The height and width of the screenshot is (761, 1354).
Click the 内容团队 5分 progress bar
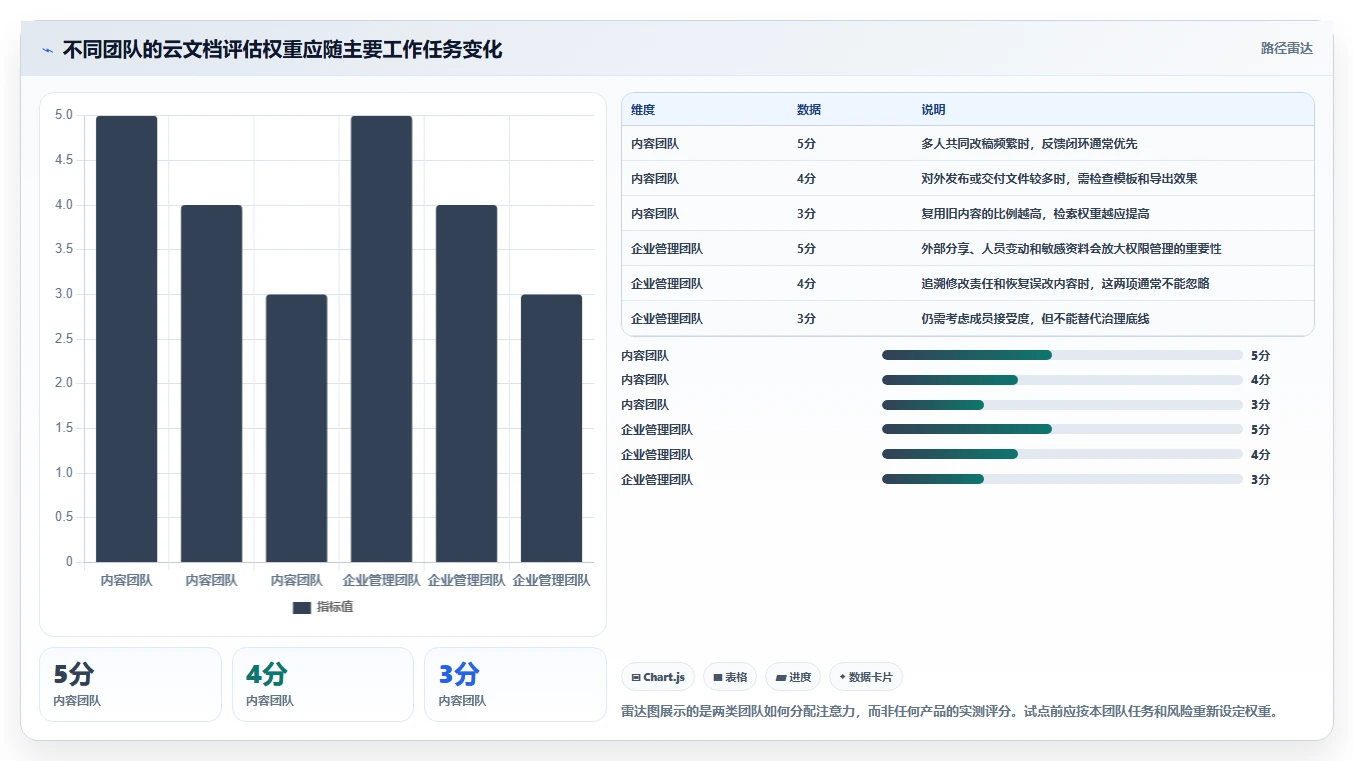pyautogui.click(x=1062, y=355)
